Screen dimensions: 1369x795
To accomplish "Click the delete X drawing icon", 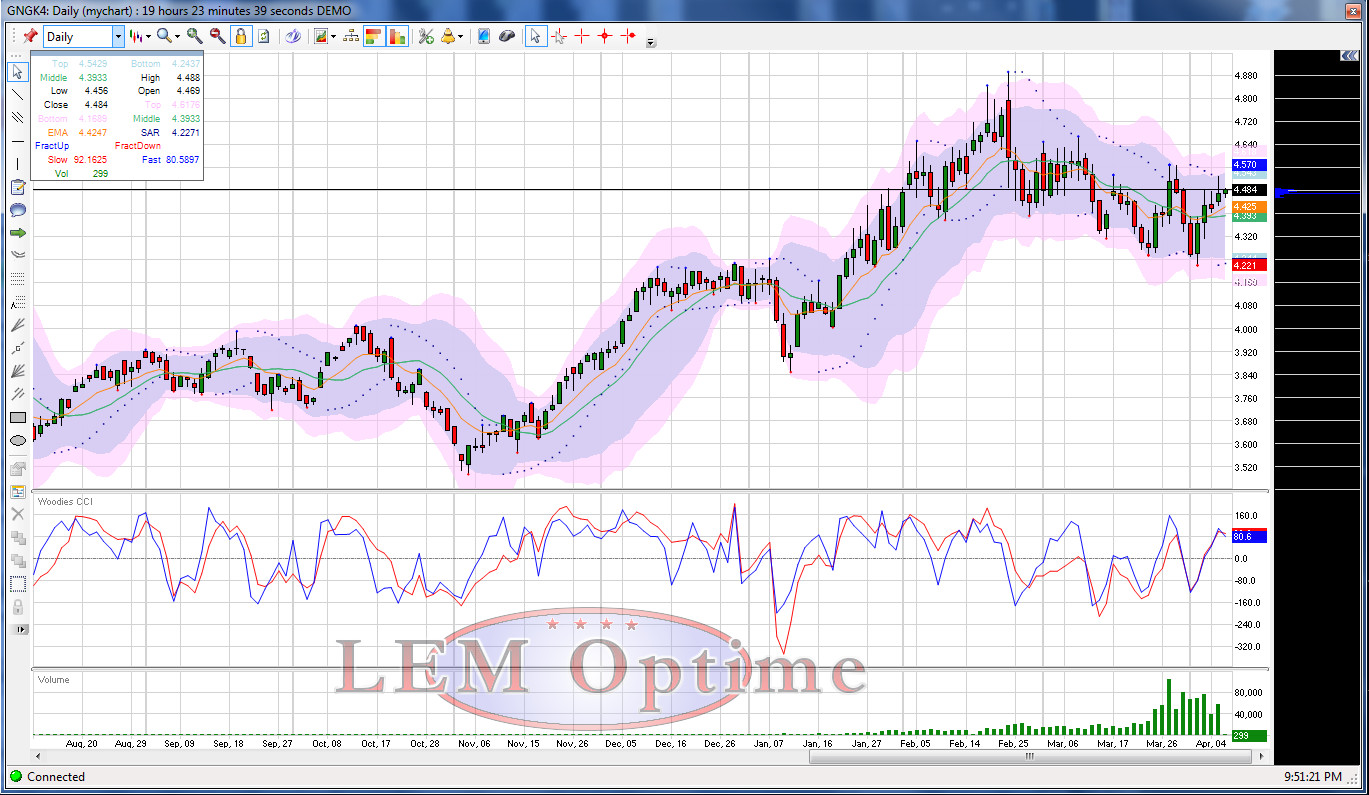I will point(17,514).
